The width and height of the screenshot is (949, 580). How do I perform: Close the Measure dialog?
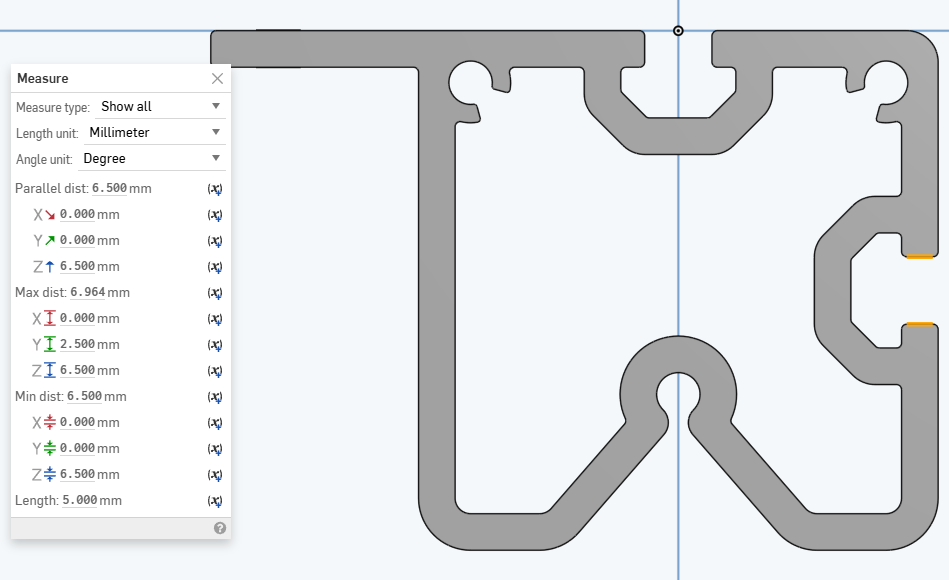pos(217,79)
